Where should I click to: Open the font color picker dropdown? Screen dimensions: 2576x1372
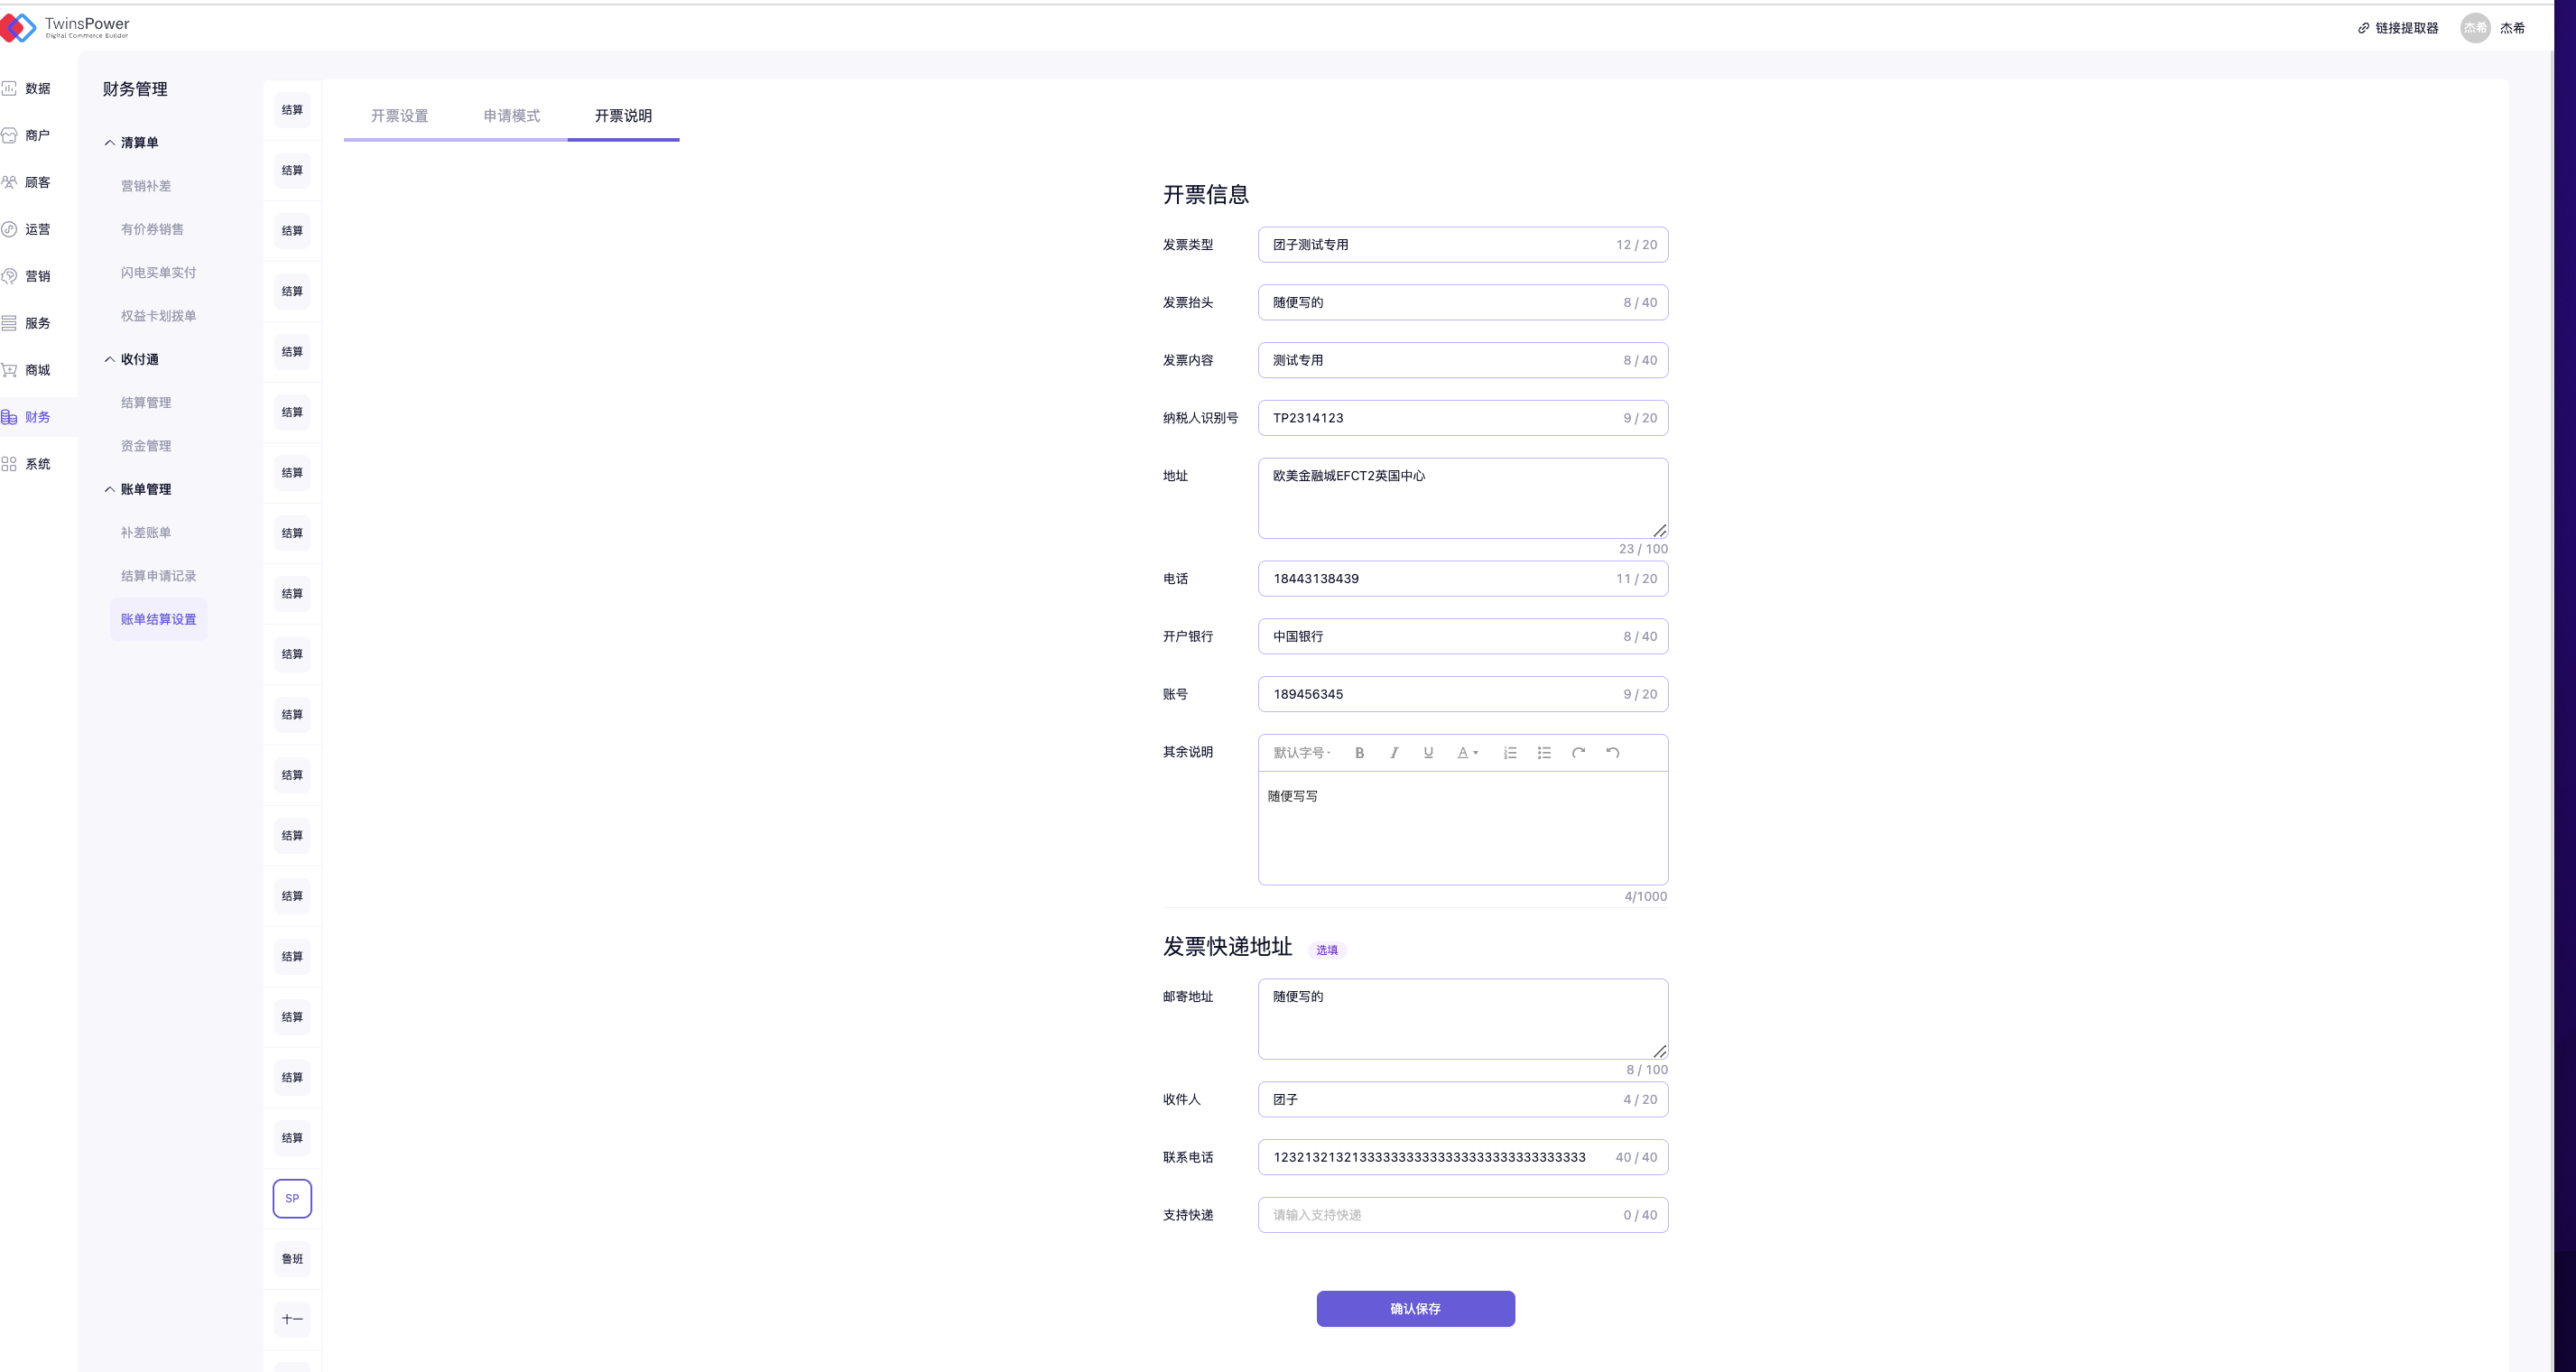[x=1467, y=753]
